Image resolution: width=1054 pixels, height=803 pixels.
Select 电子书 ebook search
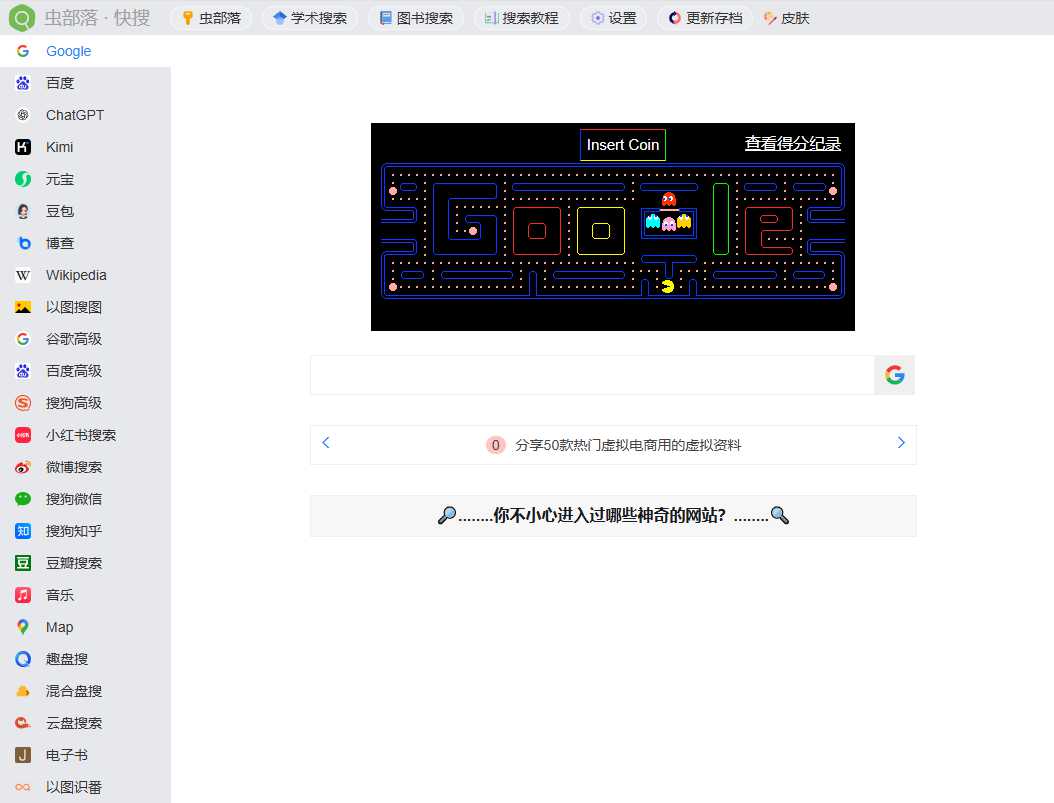click(x=59, y=755)
